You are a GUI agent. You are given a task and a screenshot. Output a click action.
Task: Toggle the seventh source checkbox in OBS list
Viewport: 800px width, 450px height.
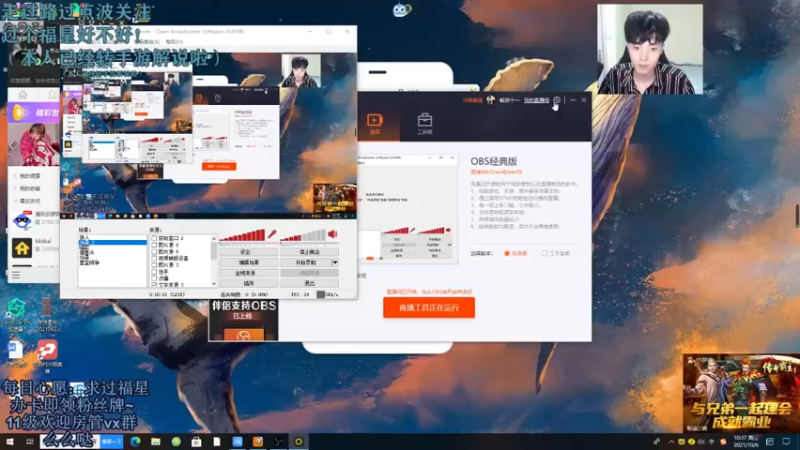click(x=154, y=278)
